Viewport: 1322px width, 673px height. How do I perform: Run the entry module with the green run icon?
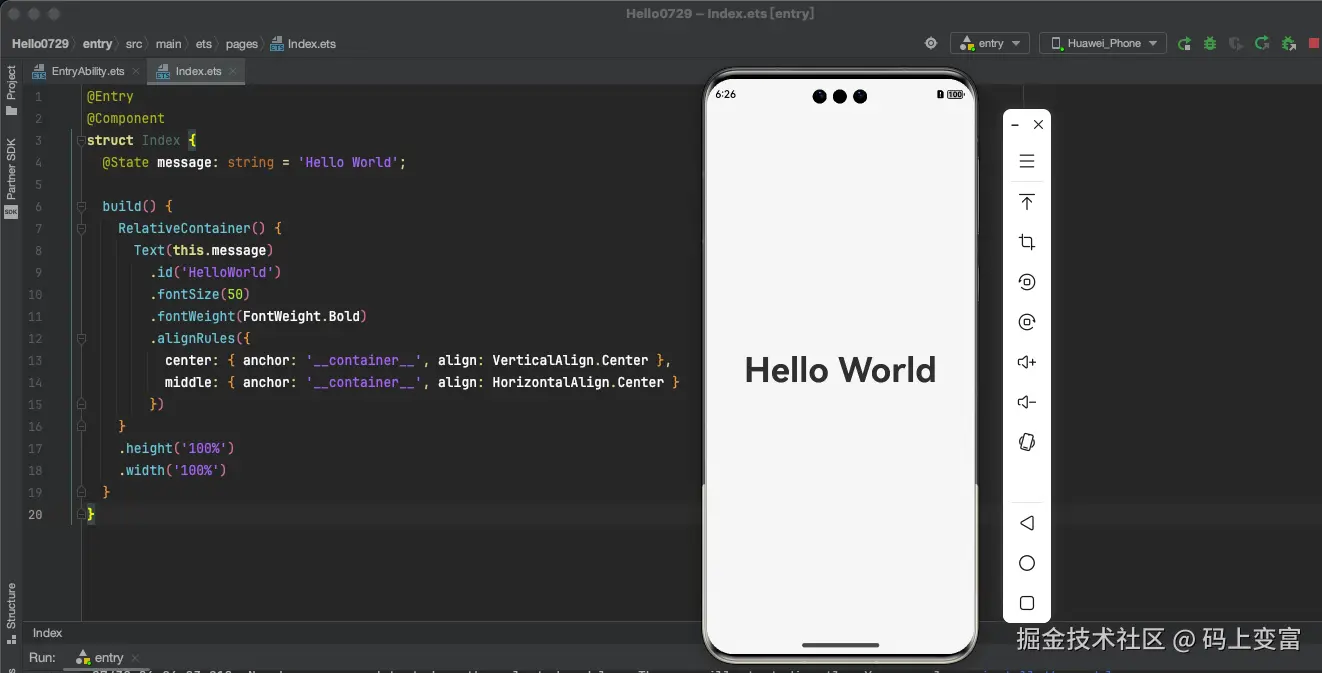tap(1184, 43)
